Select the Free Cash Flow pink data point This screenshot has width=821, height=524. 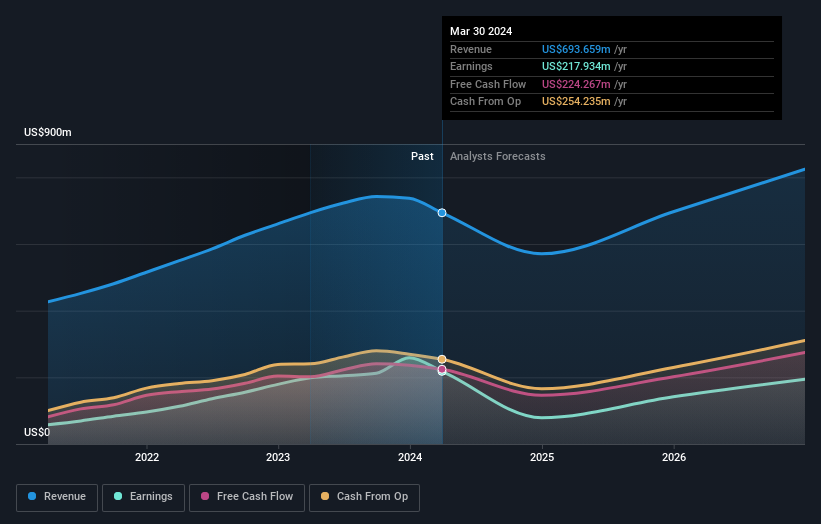coord(442,369)
